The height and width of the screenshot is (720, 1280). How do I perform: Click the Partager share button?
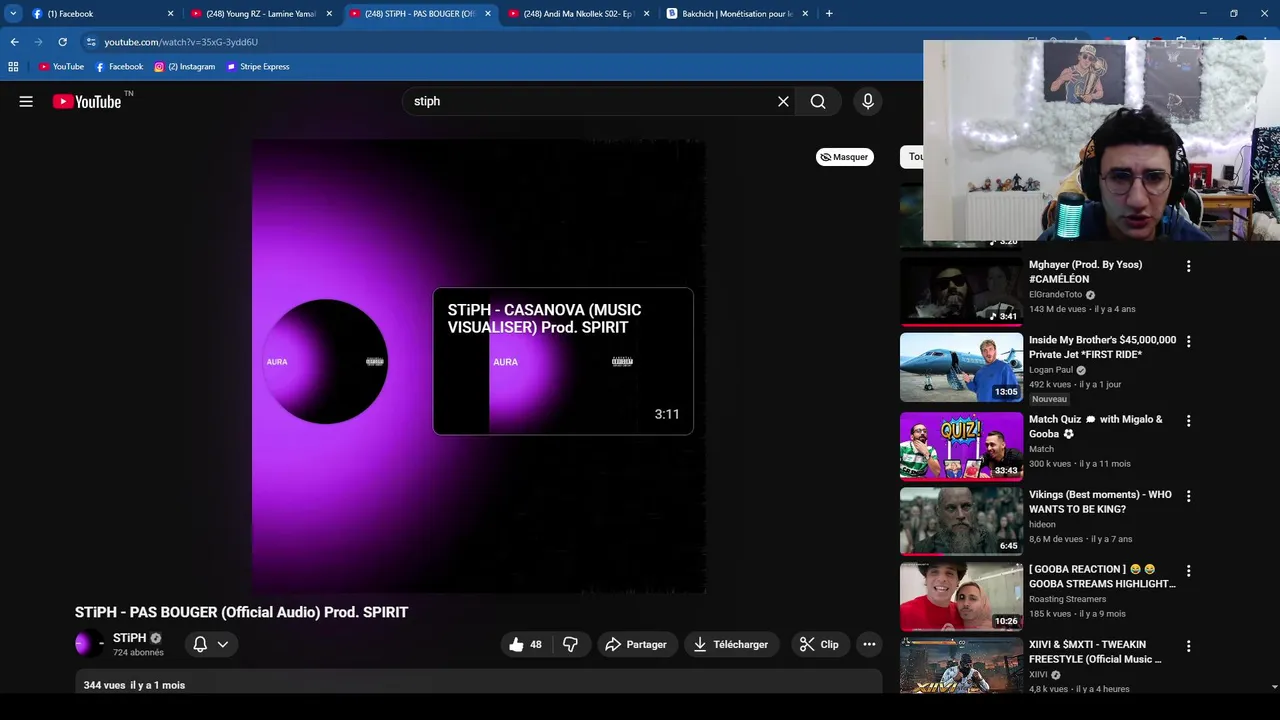pos(636,645)
